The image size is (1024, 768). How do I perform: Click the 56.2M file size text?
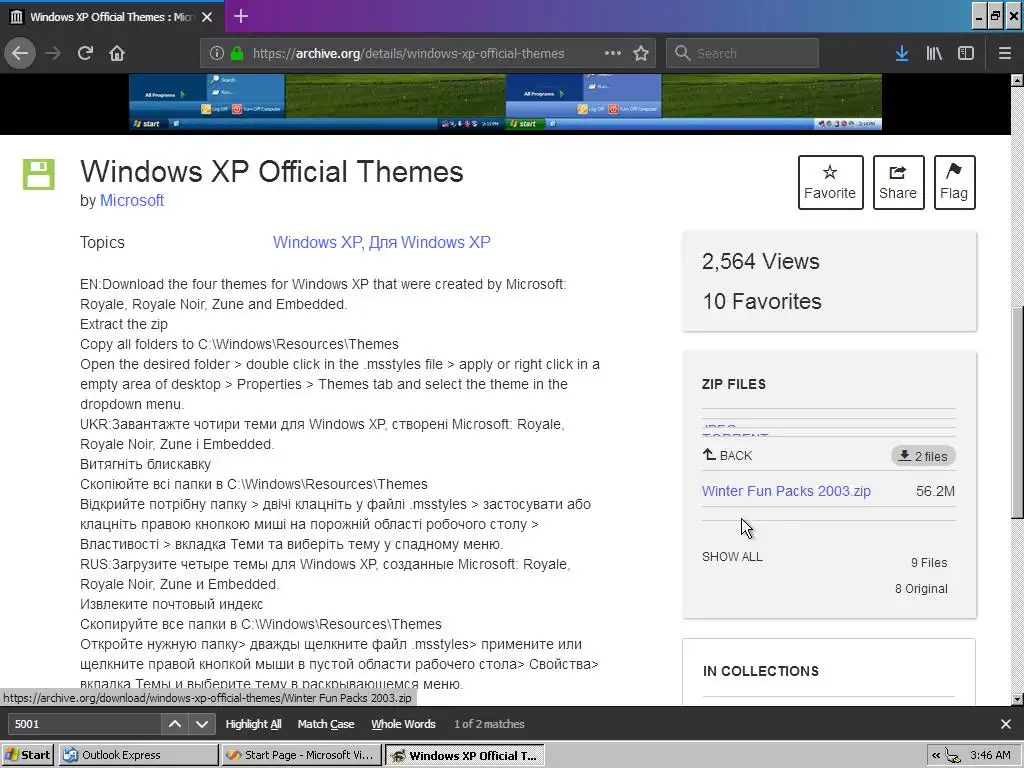pyautogui.click(x=935, y=491)
